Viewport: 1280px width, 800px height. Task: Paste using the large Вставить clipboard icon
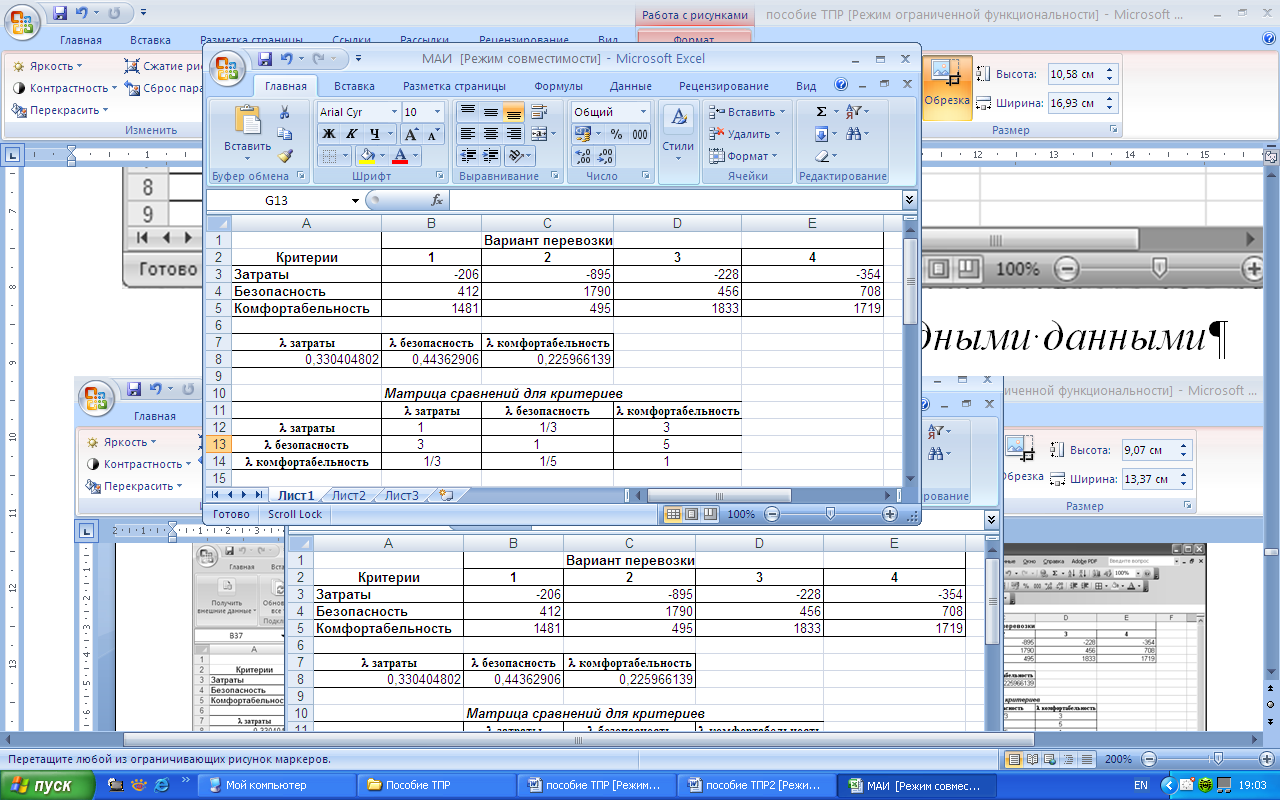(x=246, y=120)
